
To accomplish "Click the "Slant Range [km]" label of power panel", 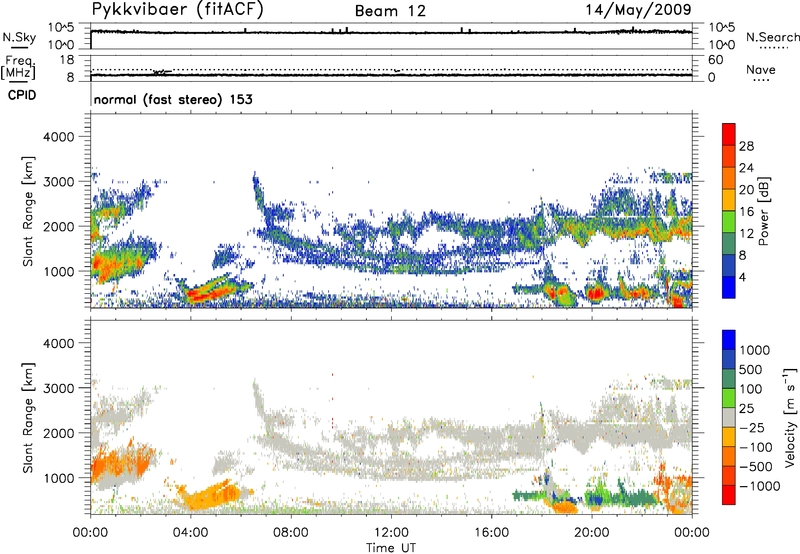I will coord(28,211).
